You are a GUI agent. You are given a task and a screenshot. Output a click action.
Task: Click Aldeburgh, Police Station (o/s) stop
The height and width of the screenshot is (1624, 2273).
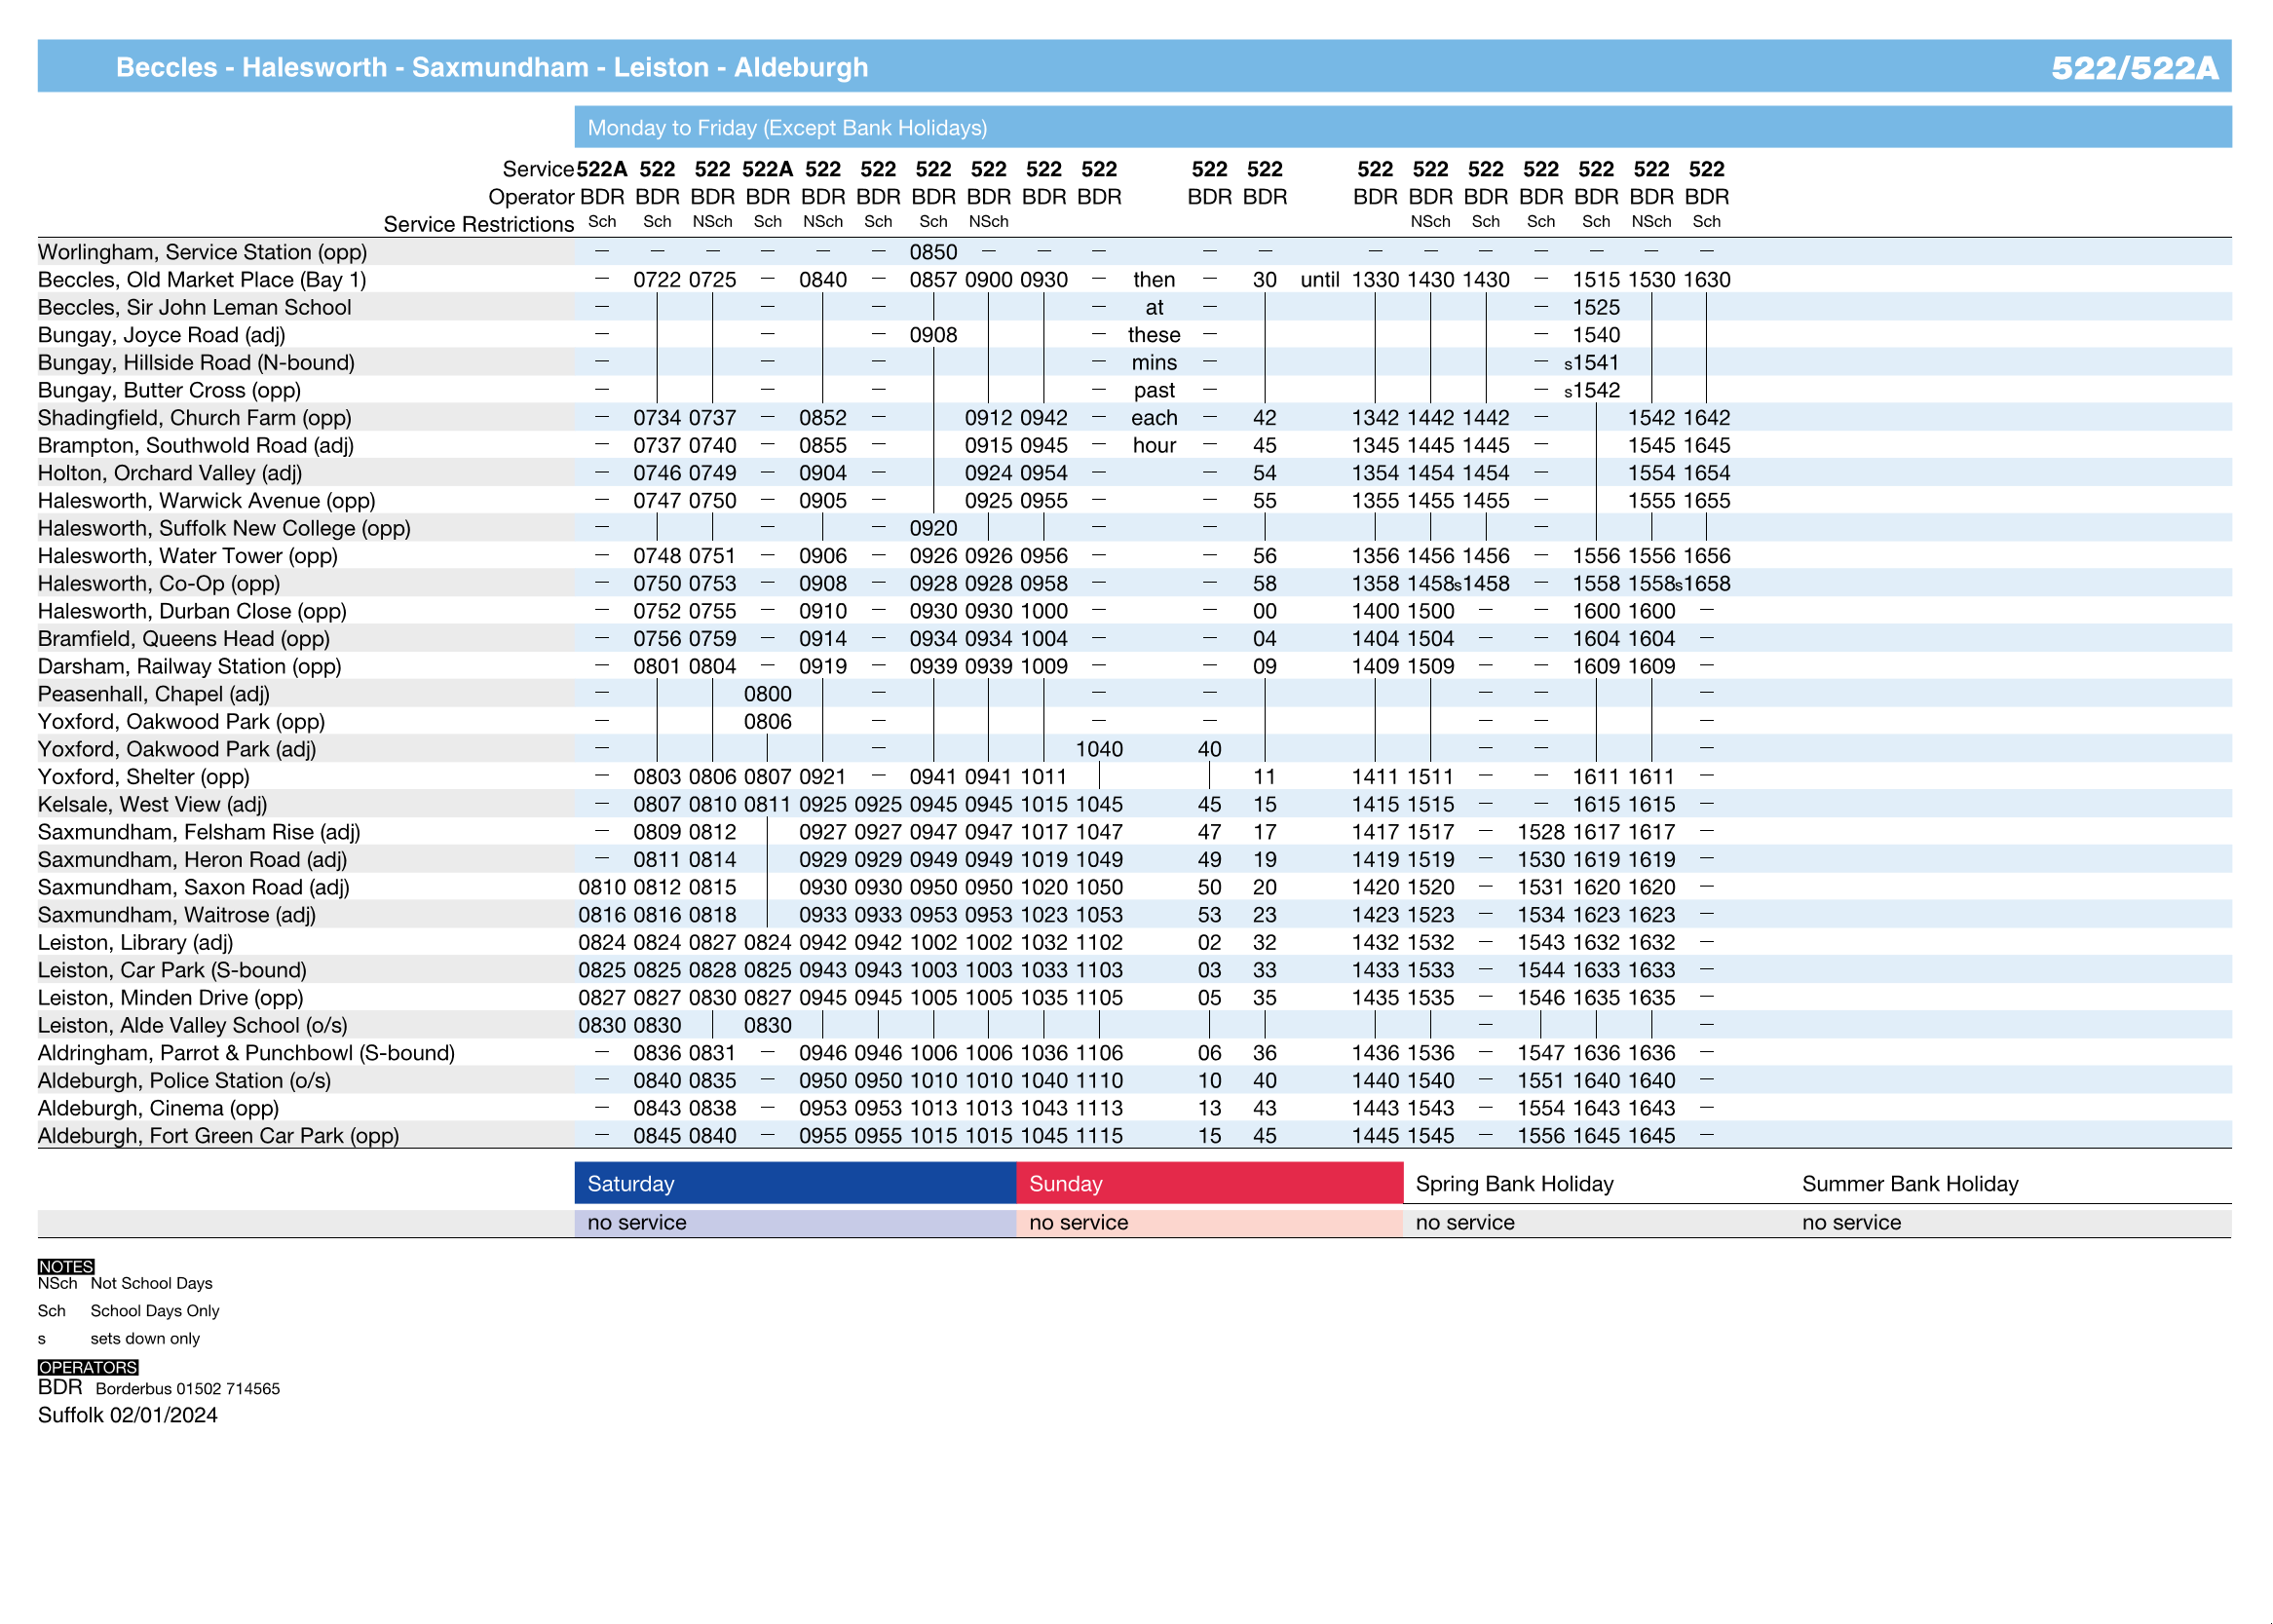point(184,1081)
